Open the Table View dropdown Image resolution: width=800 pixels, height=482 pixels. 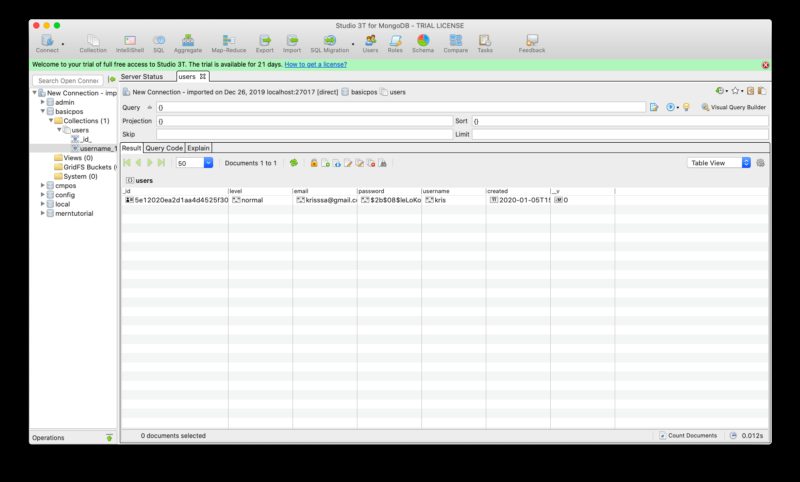pos(719,163)
